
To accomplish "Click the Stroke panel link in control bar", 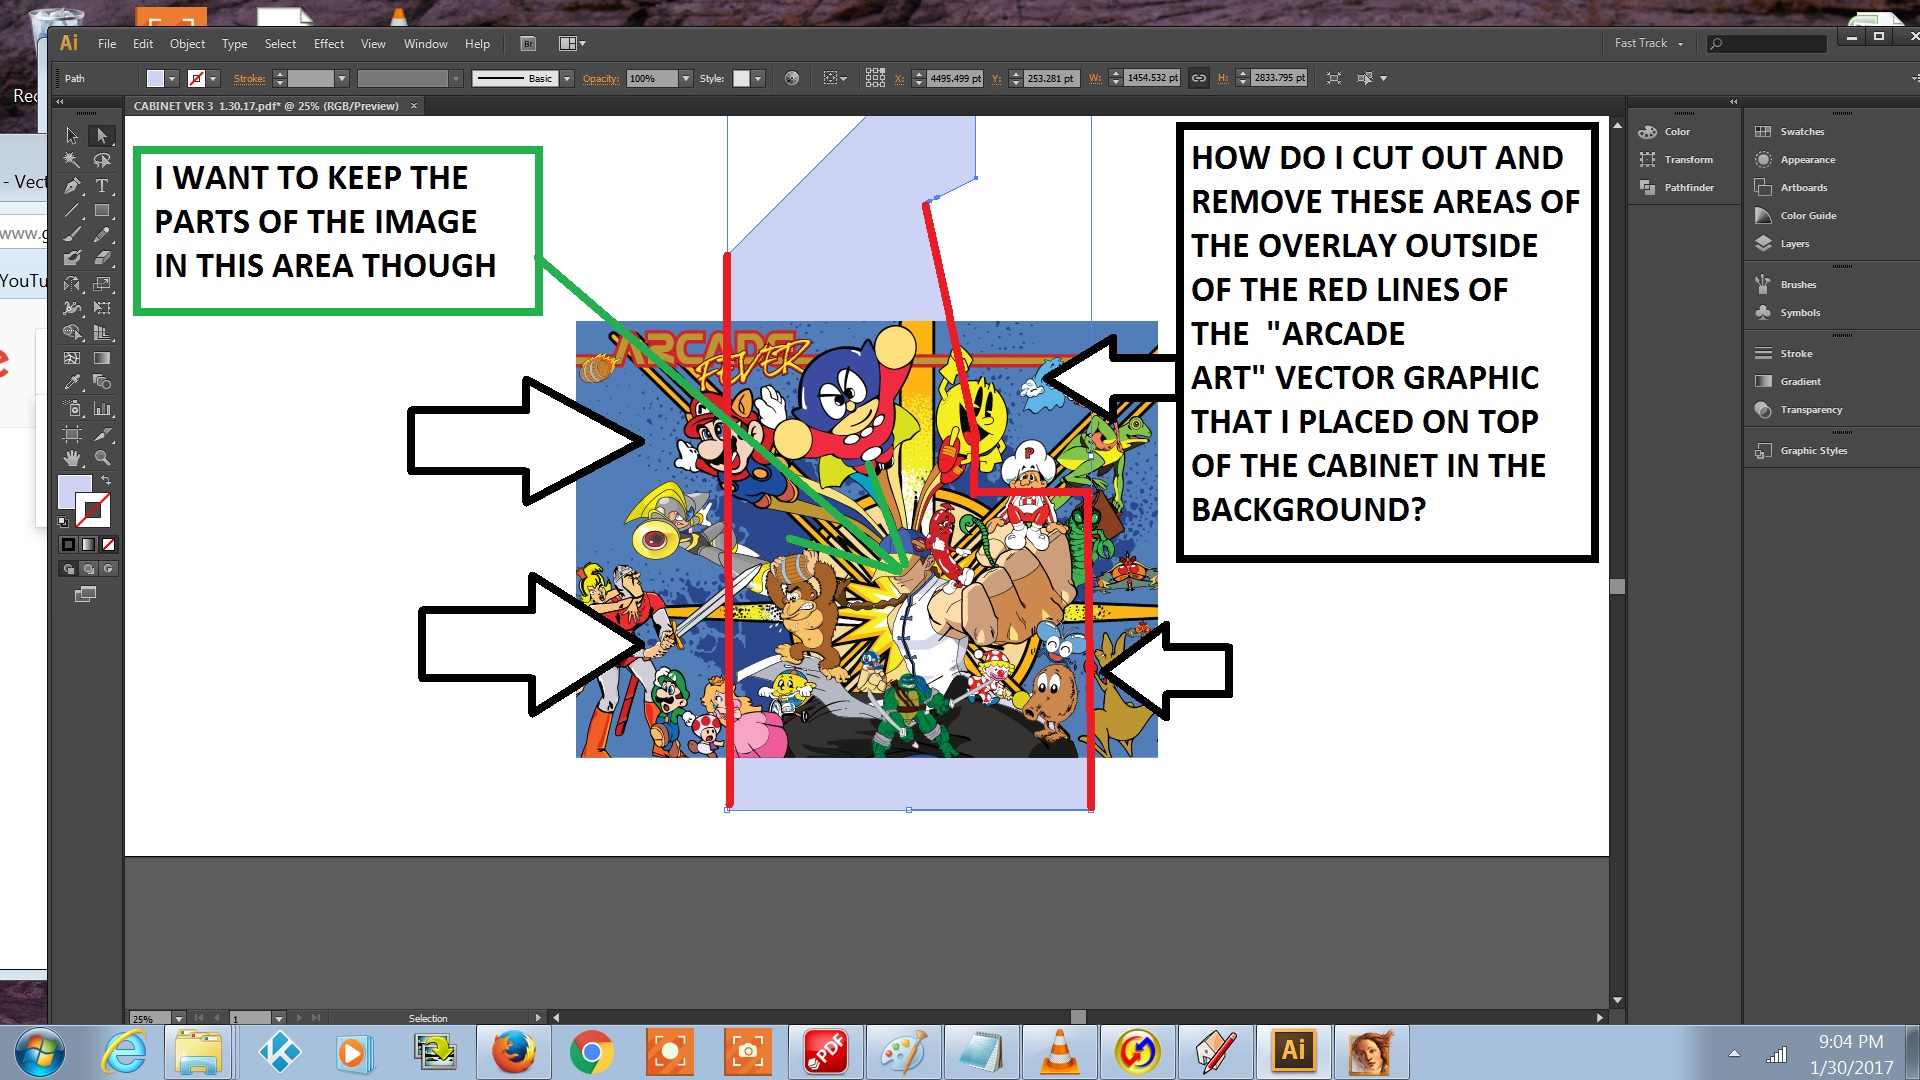I will pyautogui.click(x=249, y=78).
